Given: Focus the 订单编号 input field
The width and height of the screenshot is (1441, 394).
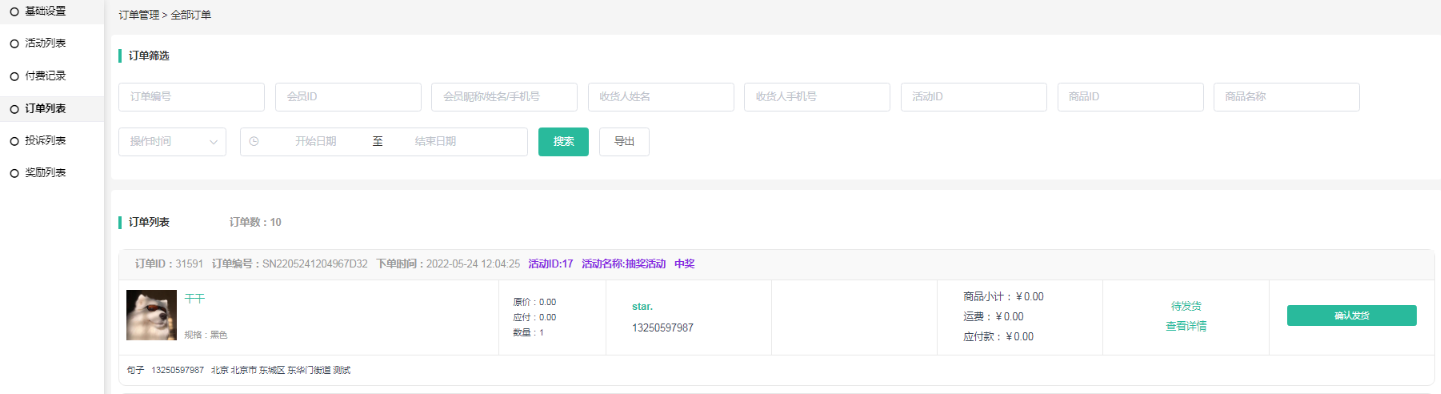Looking at the screenshot, I should (x=191, y=97).
